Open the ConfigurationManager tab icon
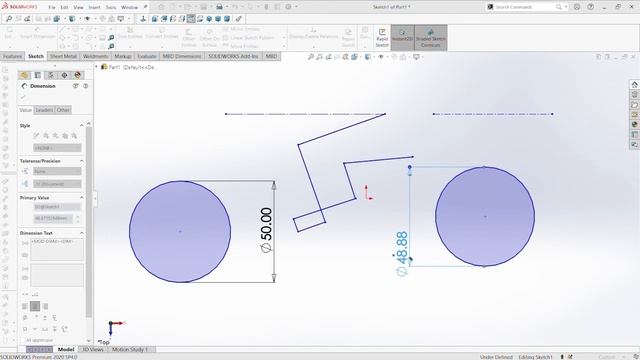This screenshot has width=640, height=360. [51, 75]
